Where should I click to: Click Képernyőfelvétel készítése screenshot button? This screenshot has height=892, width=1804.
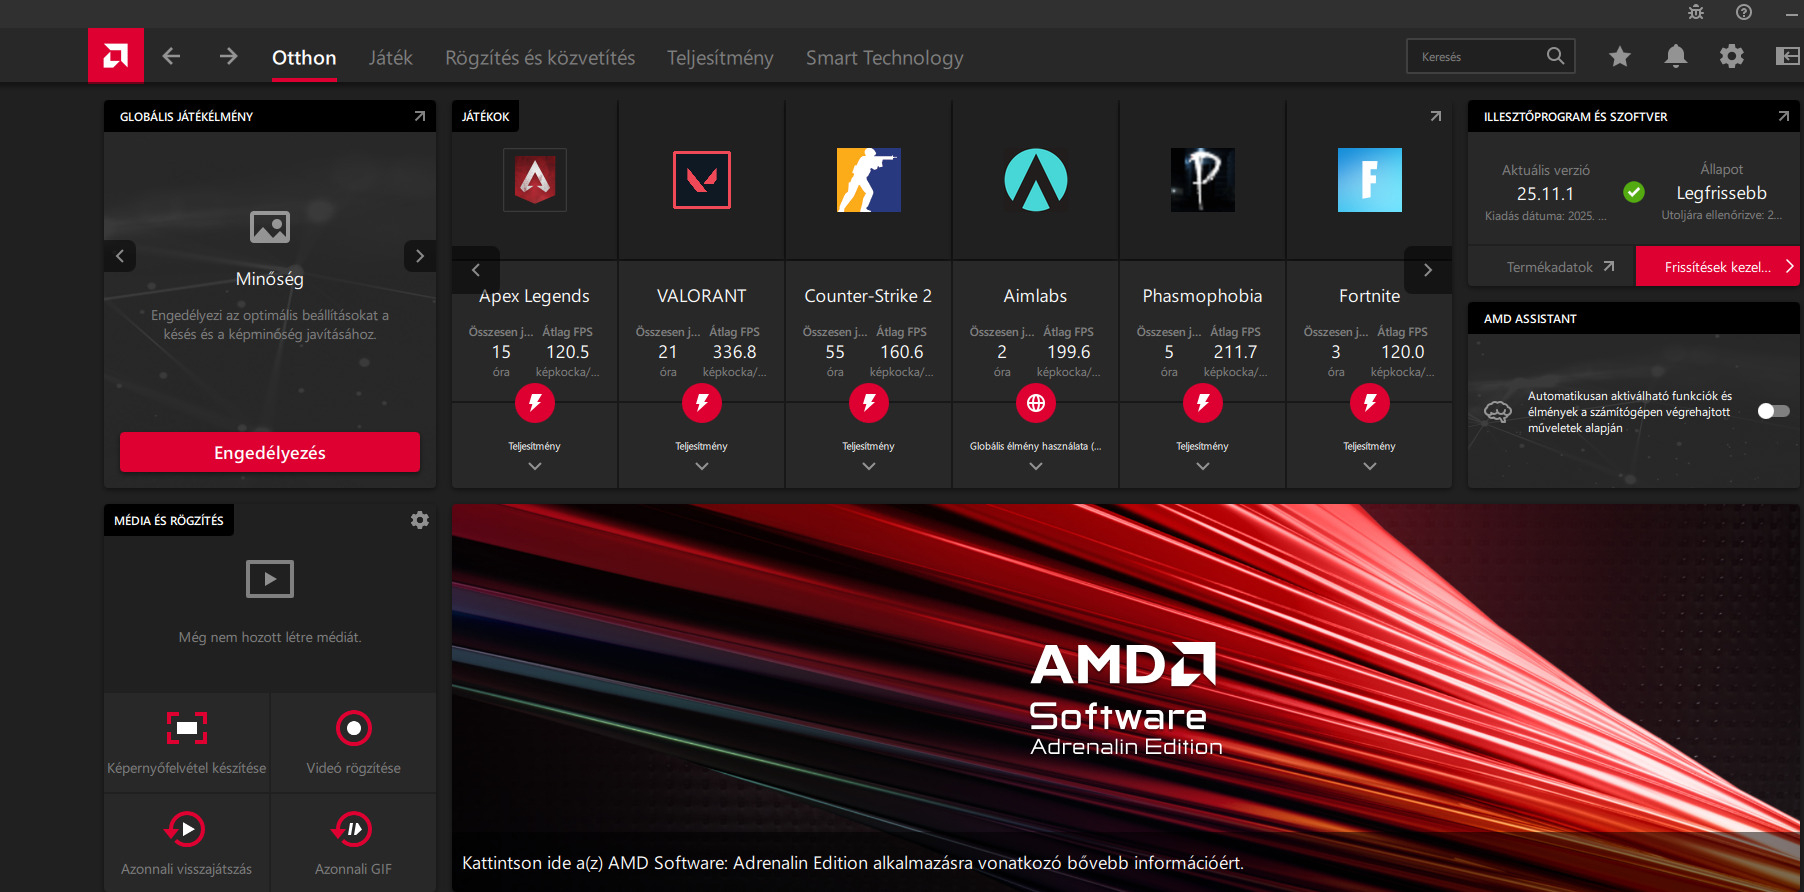[x=187, y=743]
